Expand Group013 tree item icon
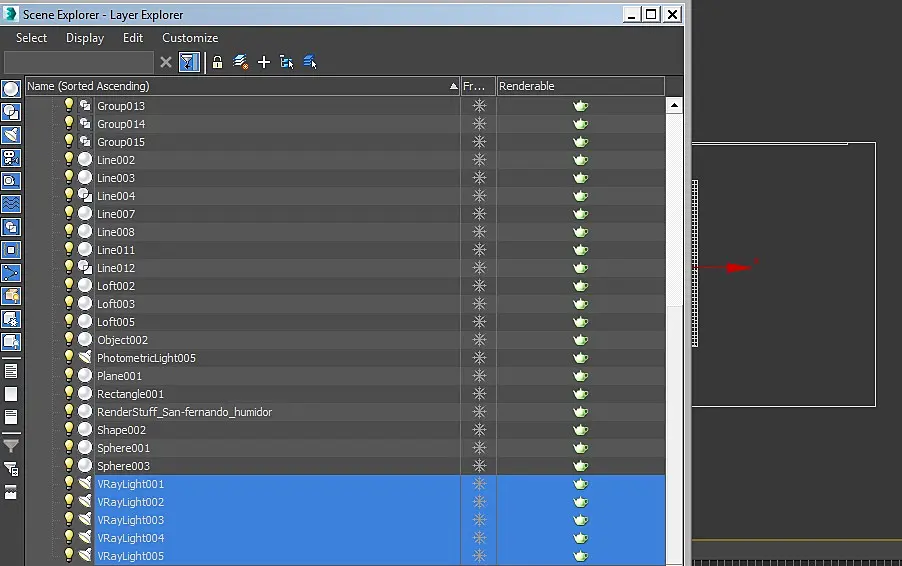This screenshot has height=566, width=902. 85,105
